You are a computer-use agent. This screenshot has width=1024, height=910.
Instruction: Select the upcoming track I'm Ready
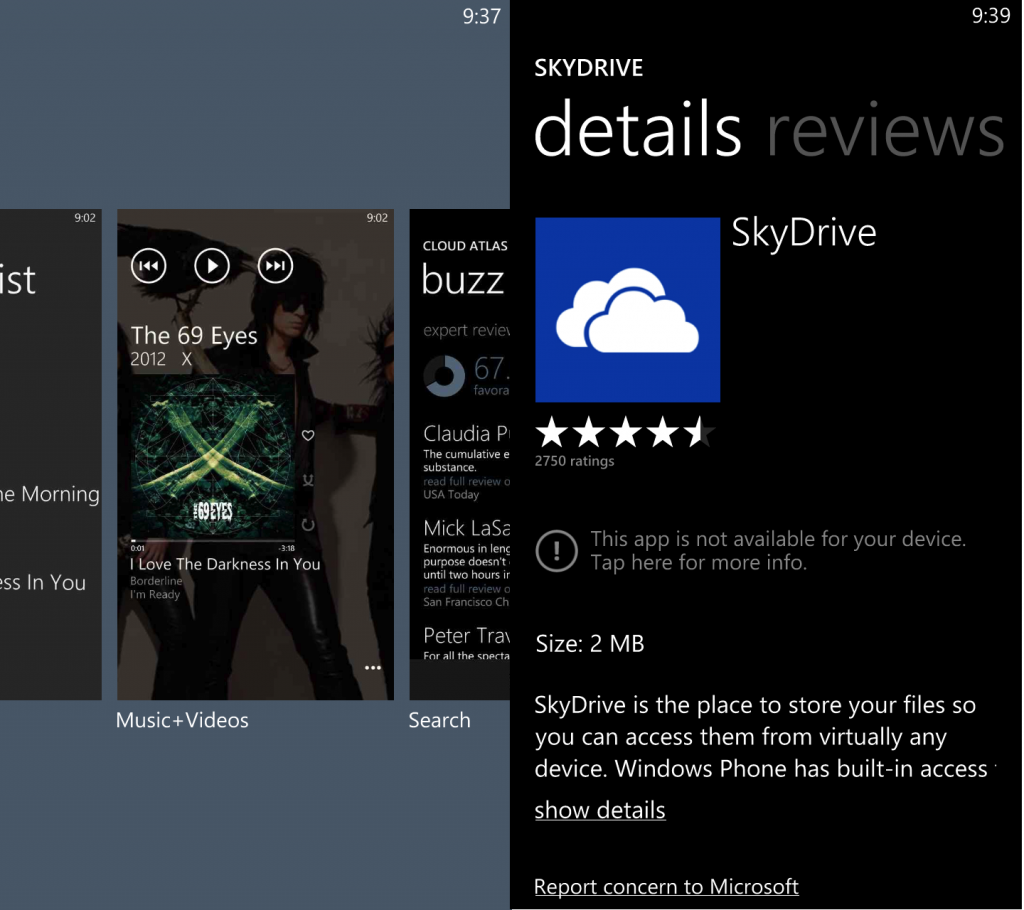pyautogui.click(x=155, y=594)
